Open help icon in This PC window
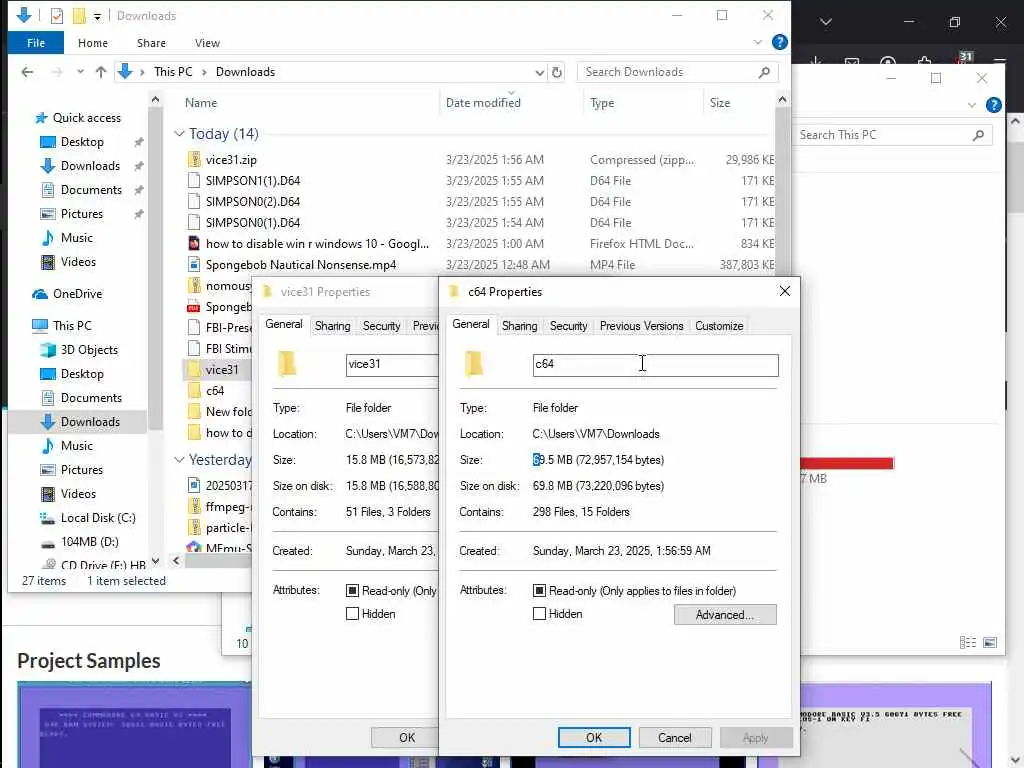The width and height of the screenshot is (1024, 768). coord(993,104)
